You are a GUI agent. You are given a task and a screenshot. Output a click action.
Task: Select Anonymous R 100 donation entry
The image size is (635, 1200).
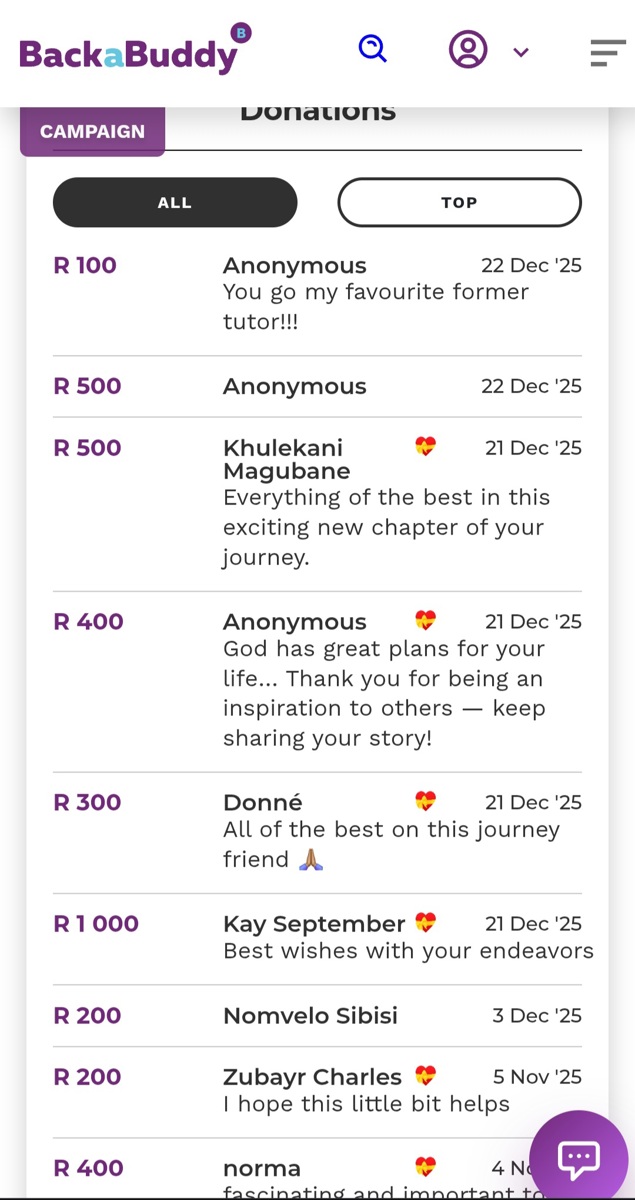pyautogui.click(x=317, y=294)
